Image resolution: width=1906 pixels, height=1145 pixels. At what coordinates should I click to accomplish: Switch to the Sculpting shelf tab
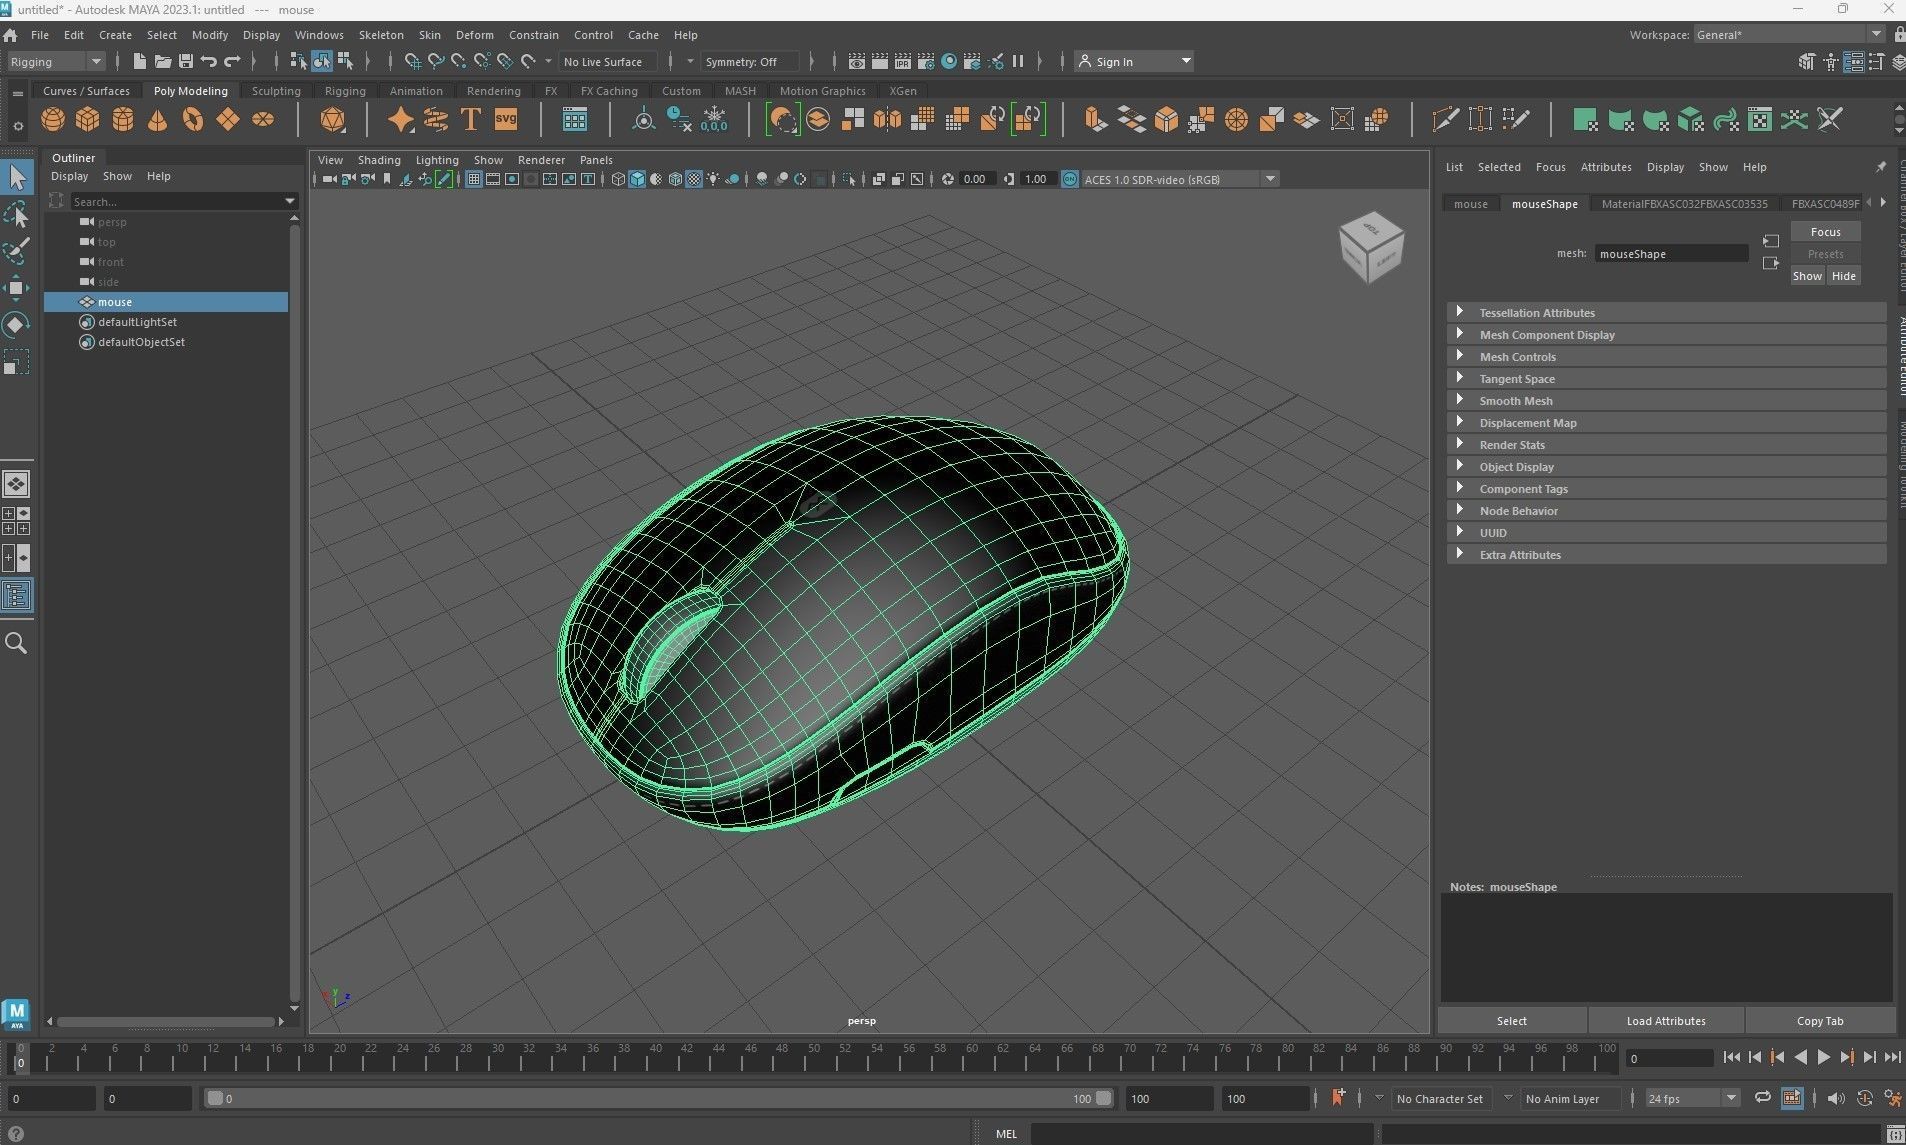point(276,91)
